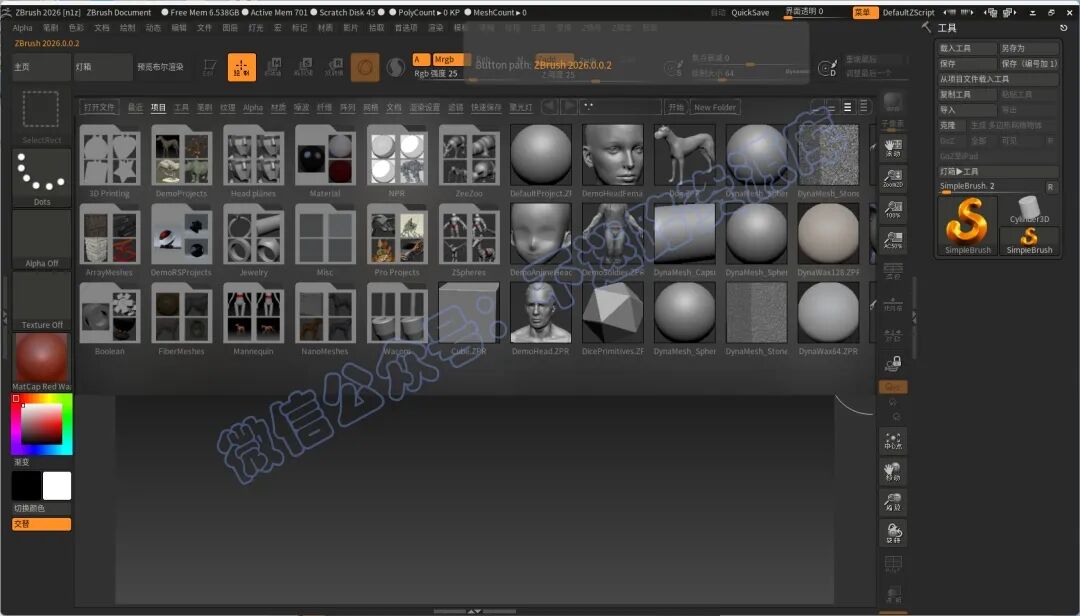Open the Alpha menu in menu bar

(23, 28)
